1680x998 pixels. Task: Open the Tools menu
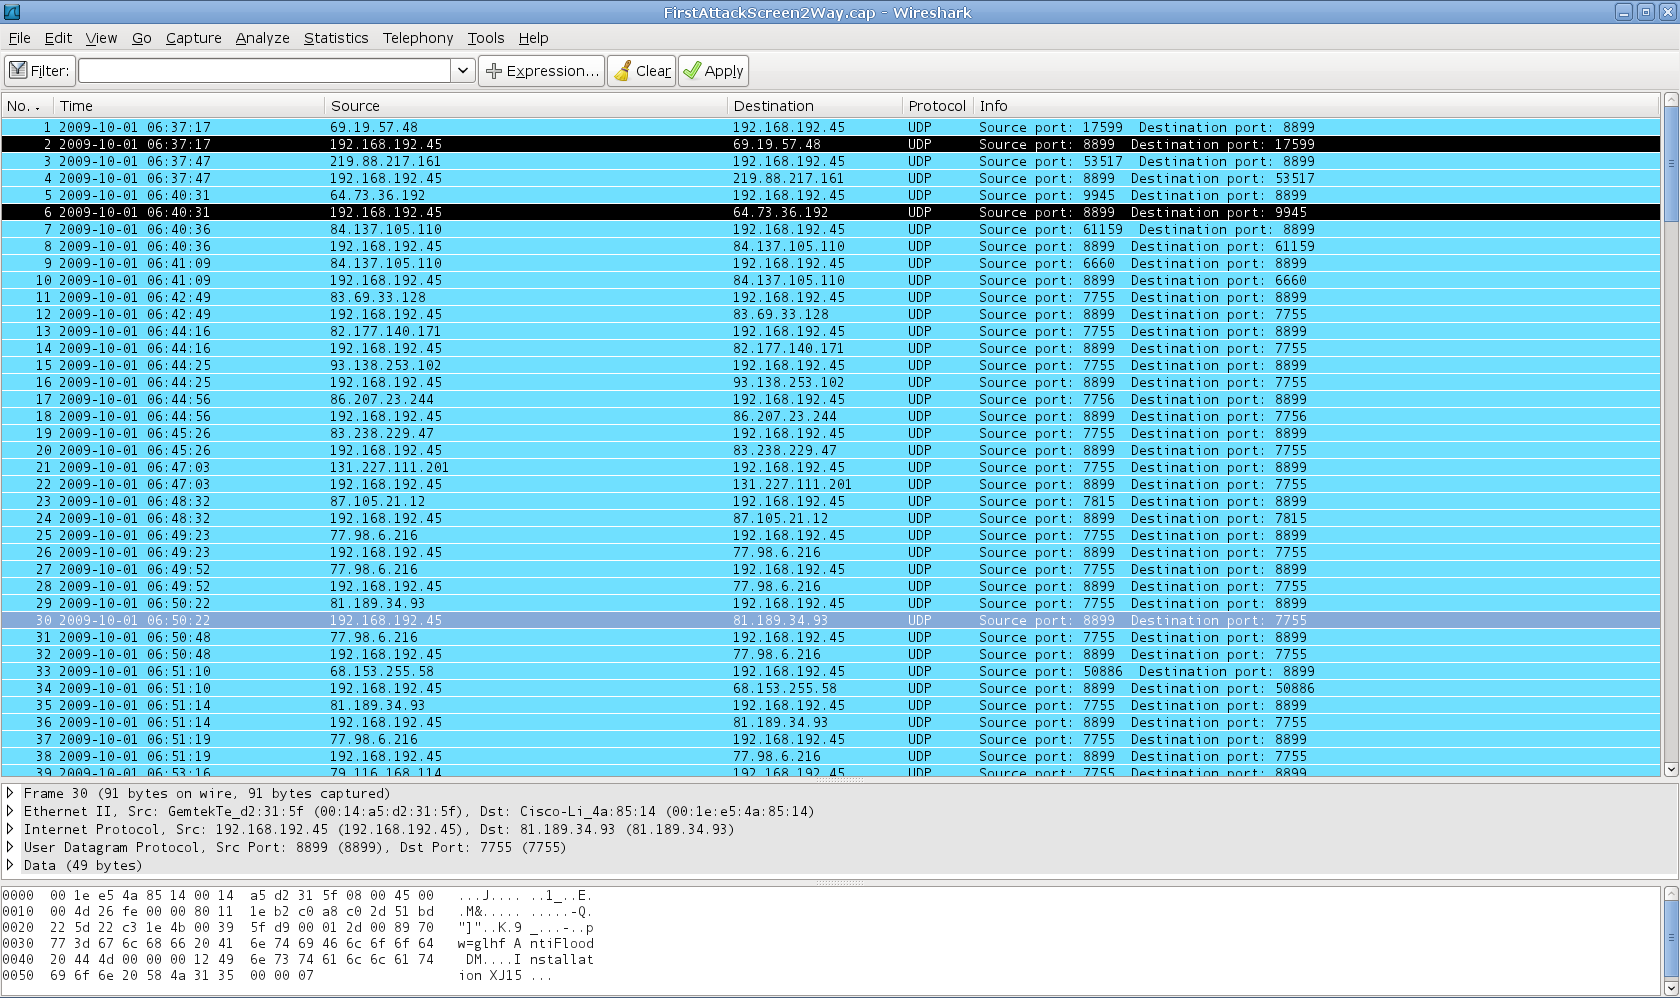(485, 38)
